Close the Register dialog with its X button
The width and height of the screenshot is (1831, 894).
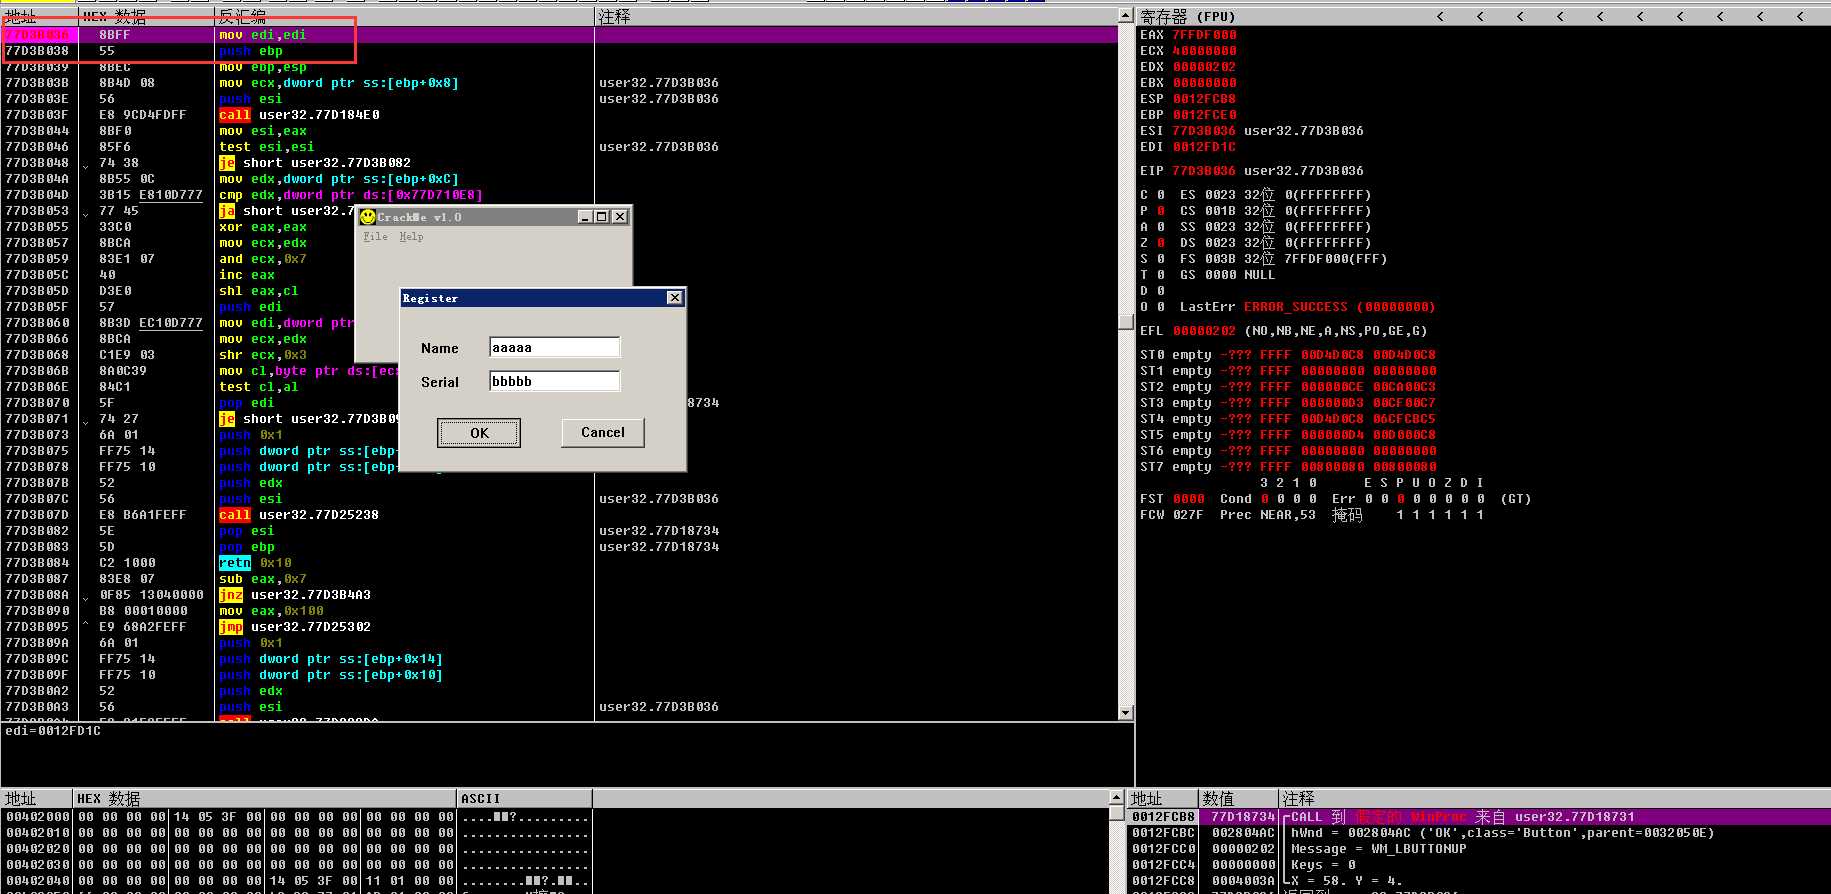675,298
